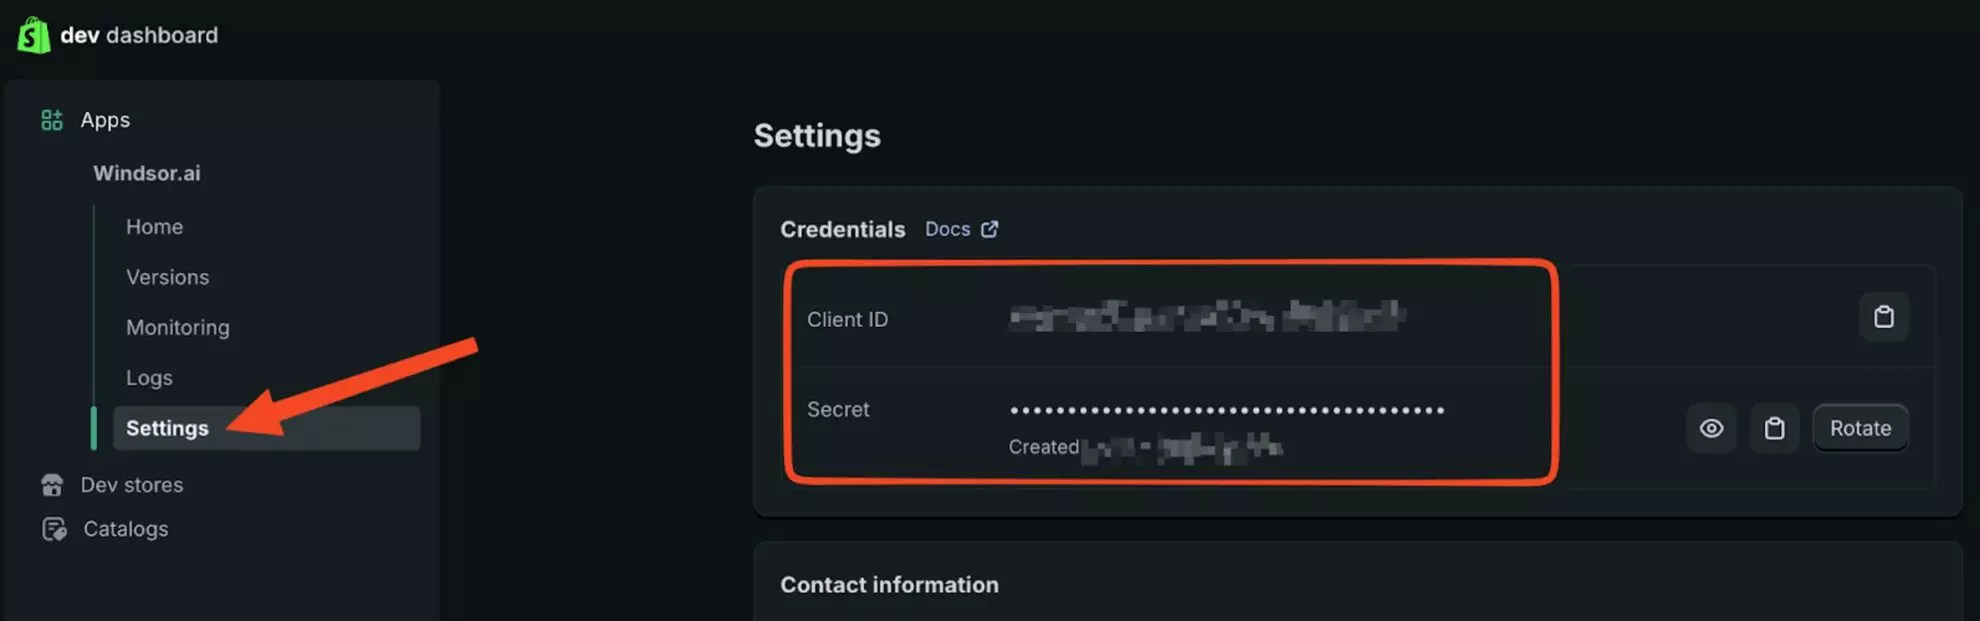
Task: Open the Versions page
Action: 167,277
